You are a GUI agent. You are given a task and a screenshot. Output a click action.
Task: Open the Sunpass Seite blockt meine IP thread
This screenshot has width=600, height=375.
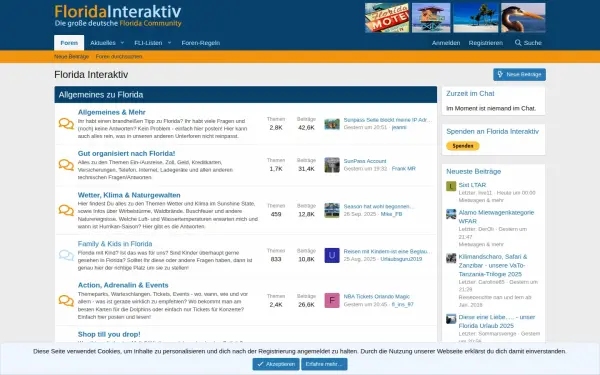click(x=388, y=120)
